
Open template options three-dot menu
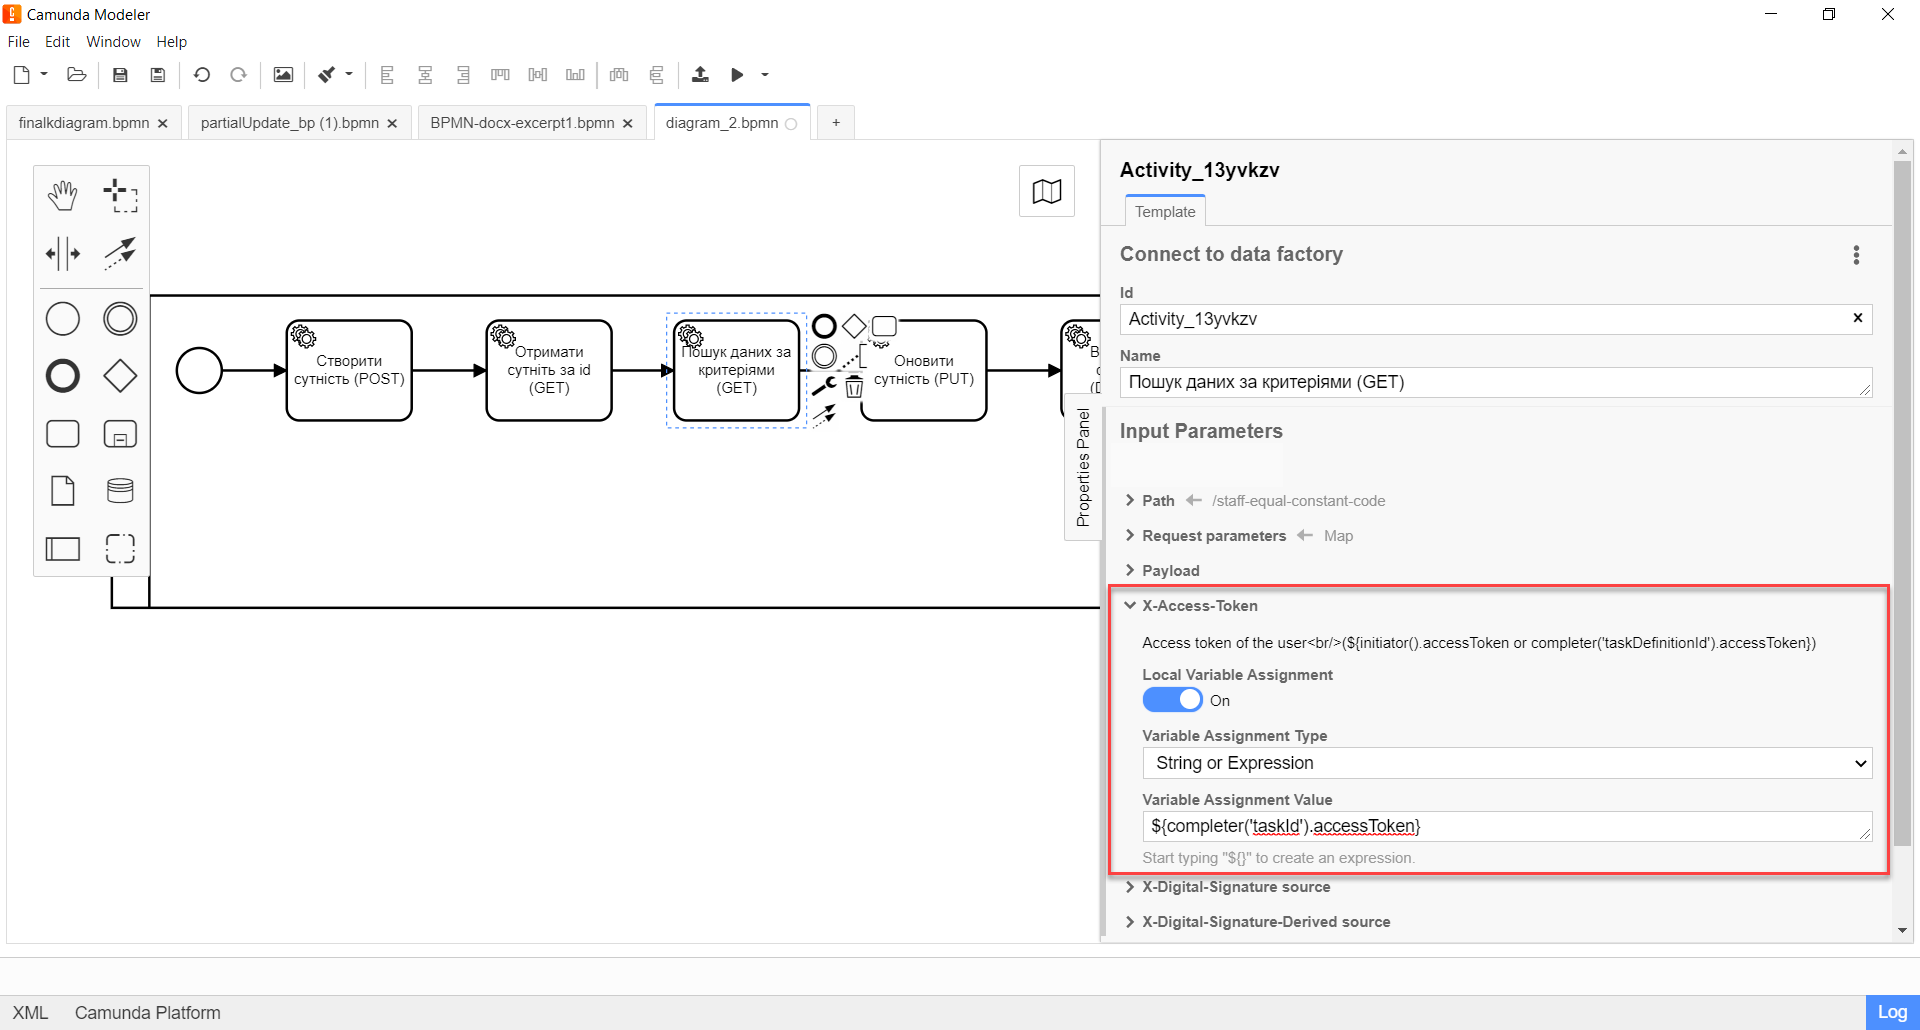click(x=1856, y=255)
